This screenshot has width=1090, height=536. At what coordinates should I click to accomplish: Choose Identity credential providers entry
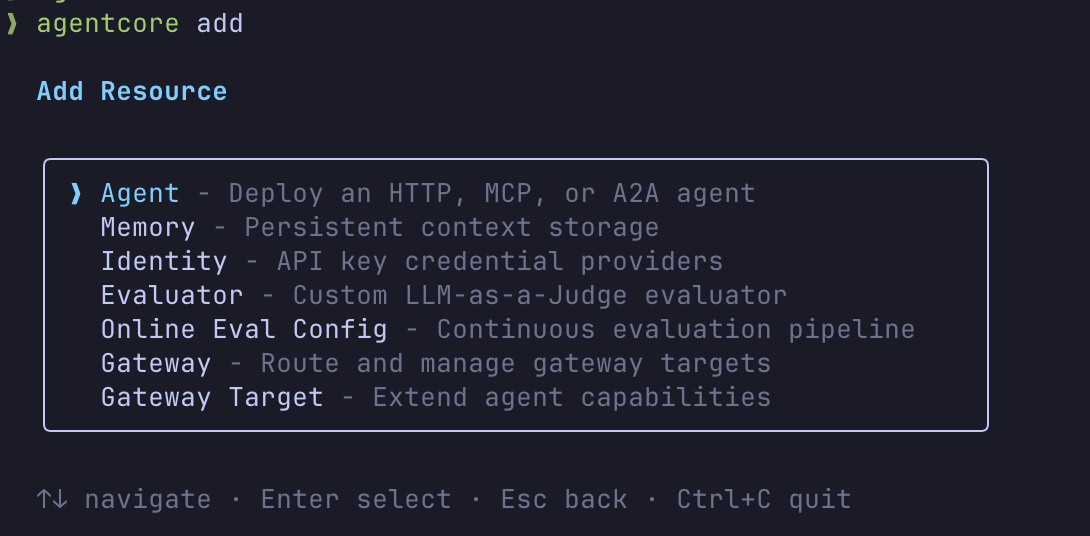(164, 261)
